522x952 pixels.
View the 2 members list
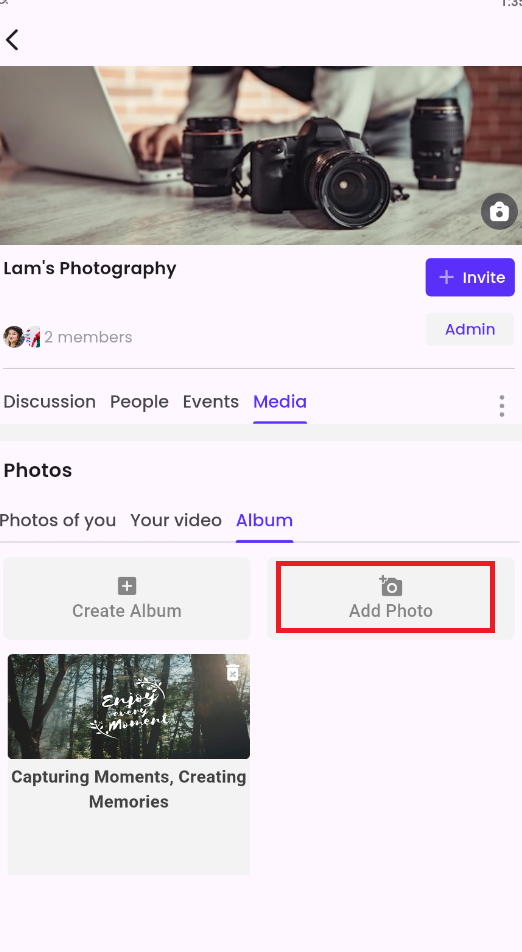(88, 337)
